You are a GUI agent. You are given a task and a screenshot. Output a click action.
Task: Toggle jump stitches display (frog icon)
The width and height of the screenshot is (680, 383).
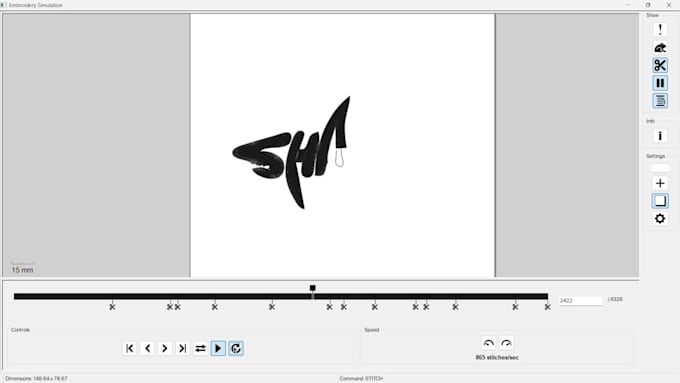[x=660, y=48]
